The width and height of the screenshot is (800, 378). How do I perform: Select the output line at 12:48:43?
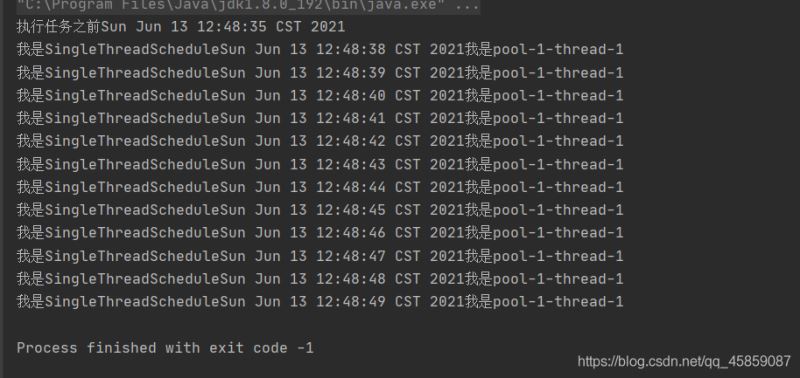tap(320, 164)
